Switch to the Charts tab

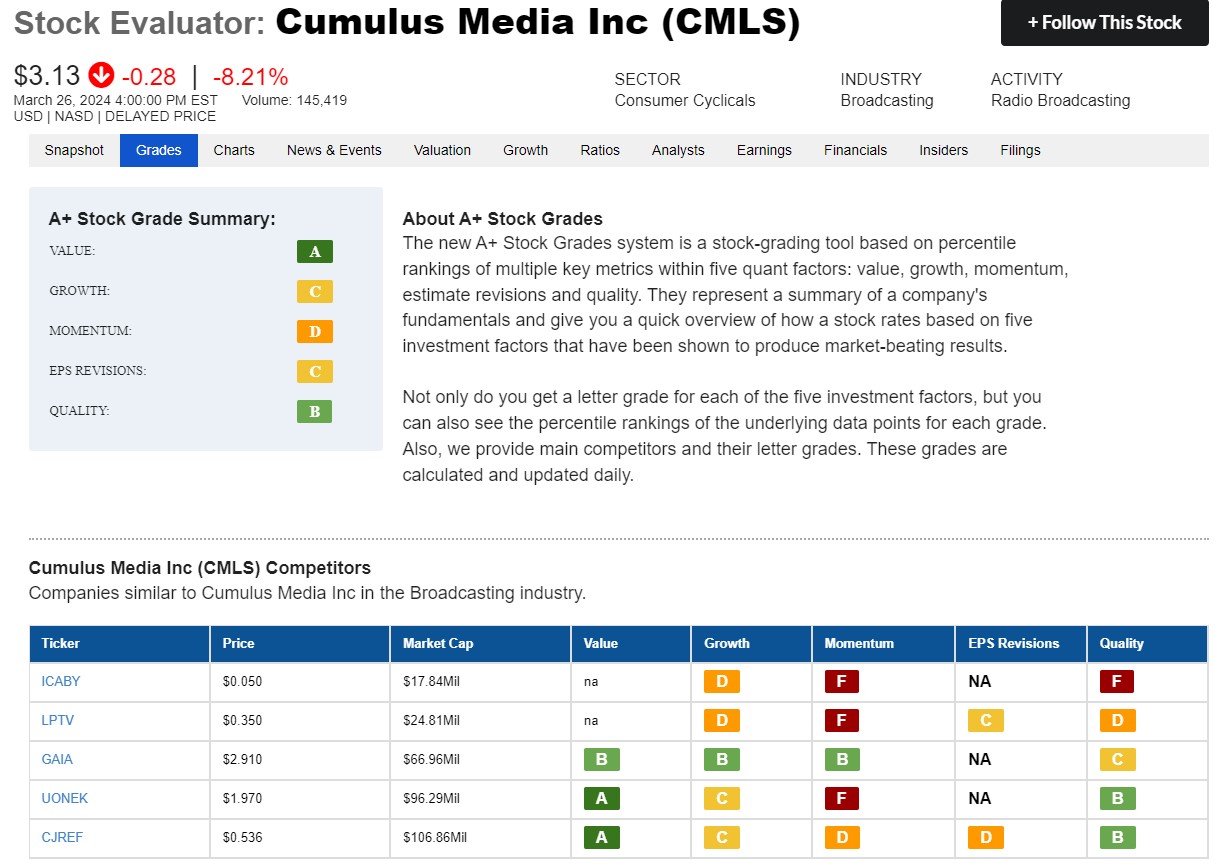tap(234, 150)
